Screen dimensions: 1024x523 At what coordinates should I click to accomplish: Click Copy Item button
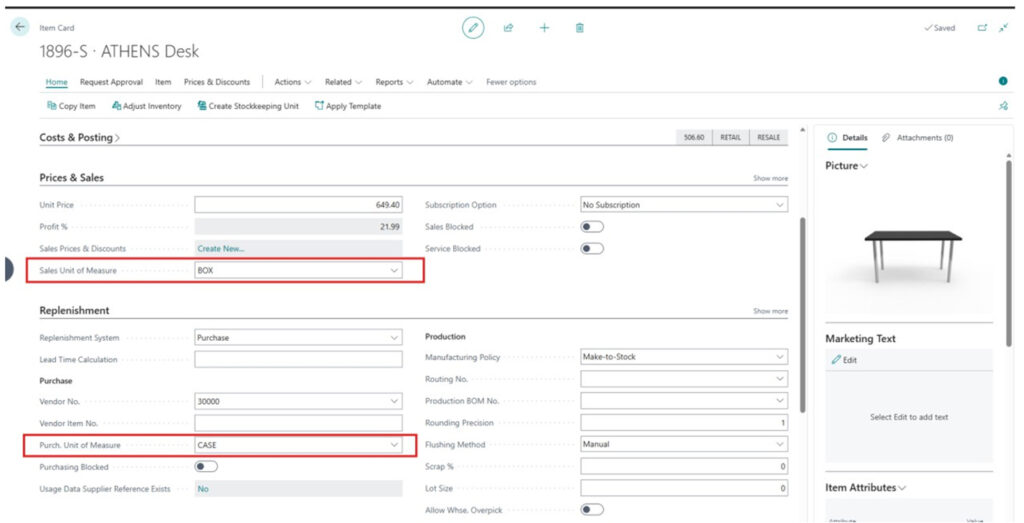(71, 106)
